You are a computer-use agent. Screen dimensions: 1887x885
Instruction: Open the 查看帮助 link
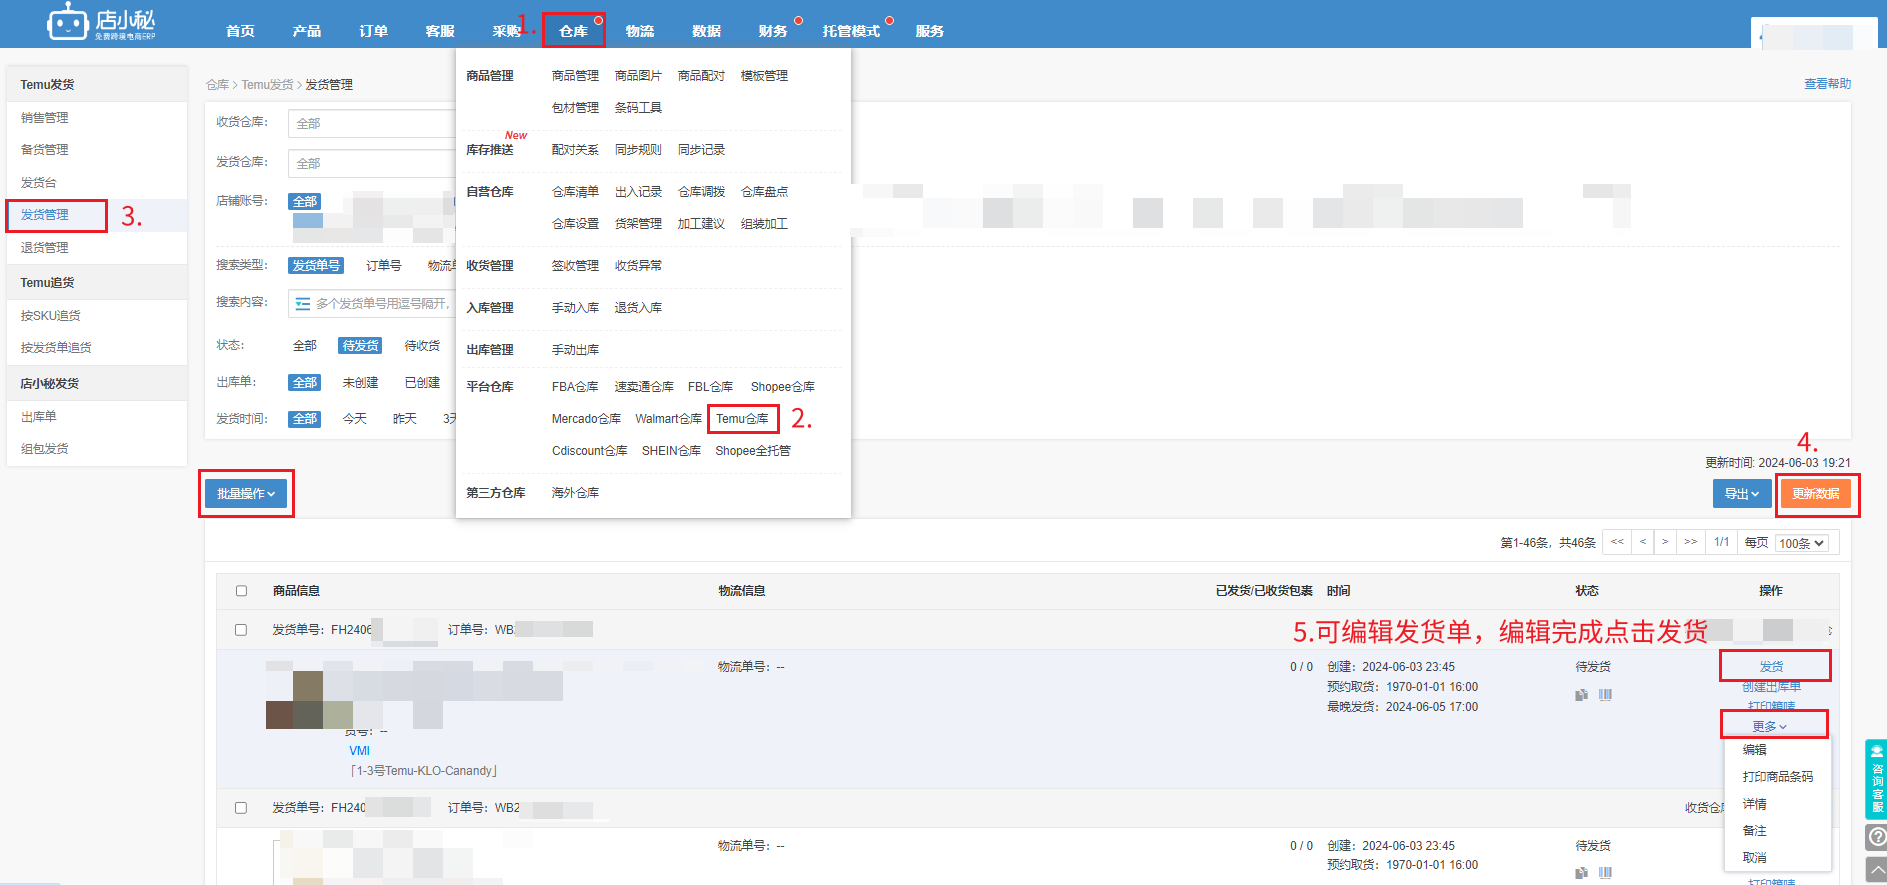(x=1827, y=84)
